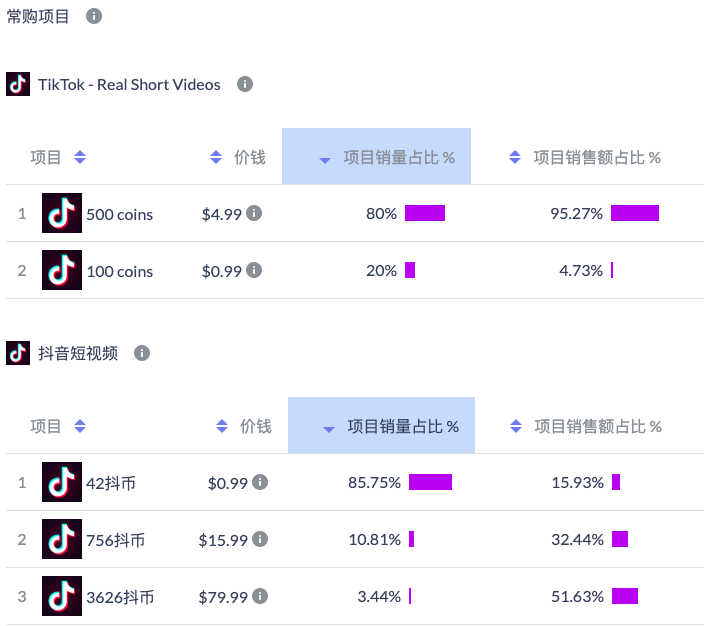Toggle sort on 抖音 项目销量占比 % column
This screenshot has width=704, height=626.
(x=391, y=426)
